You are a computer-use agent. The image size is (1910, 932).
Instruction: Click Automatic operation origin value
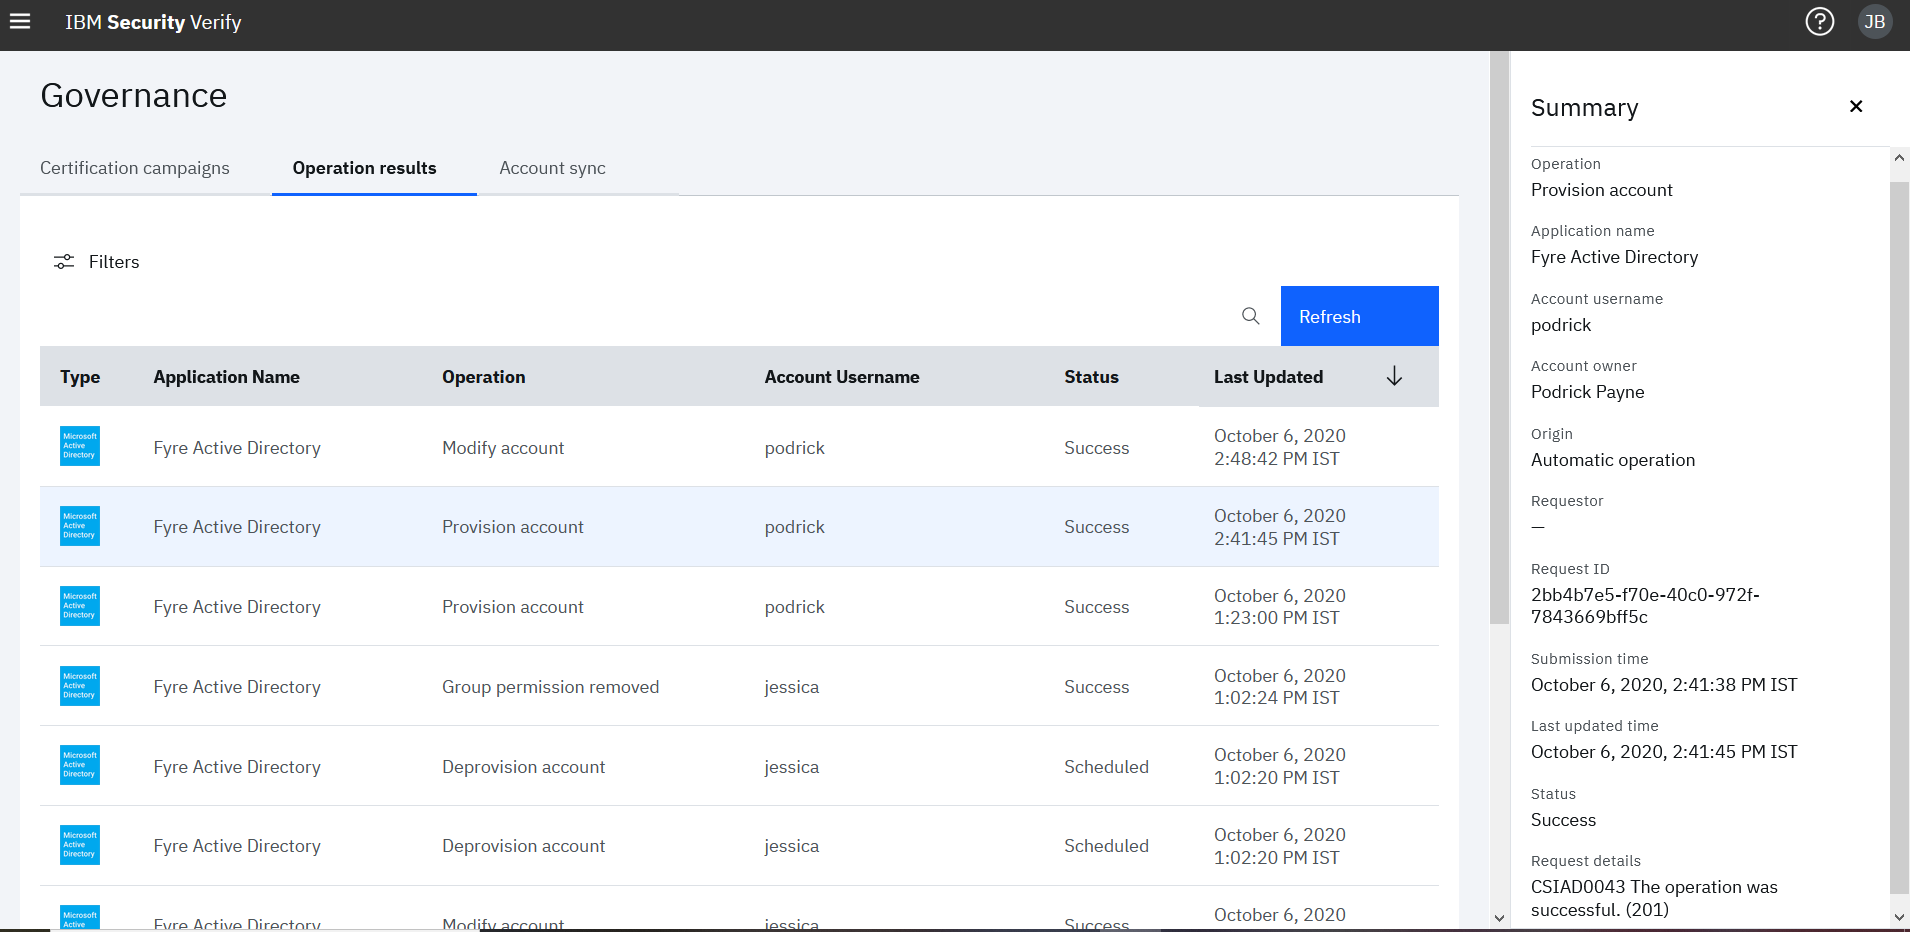tap(1613, 460)
